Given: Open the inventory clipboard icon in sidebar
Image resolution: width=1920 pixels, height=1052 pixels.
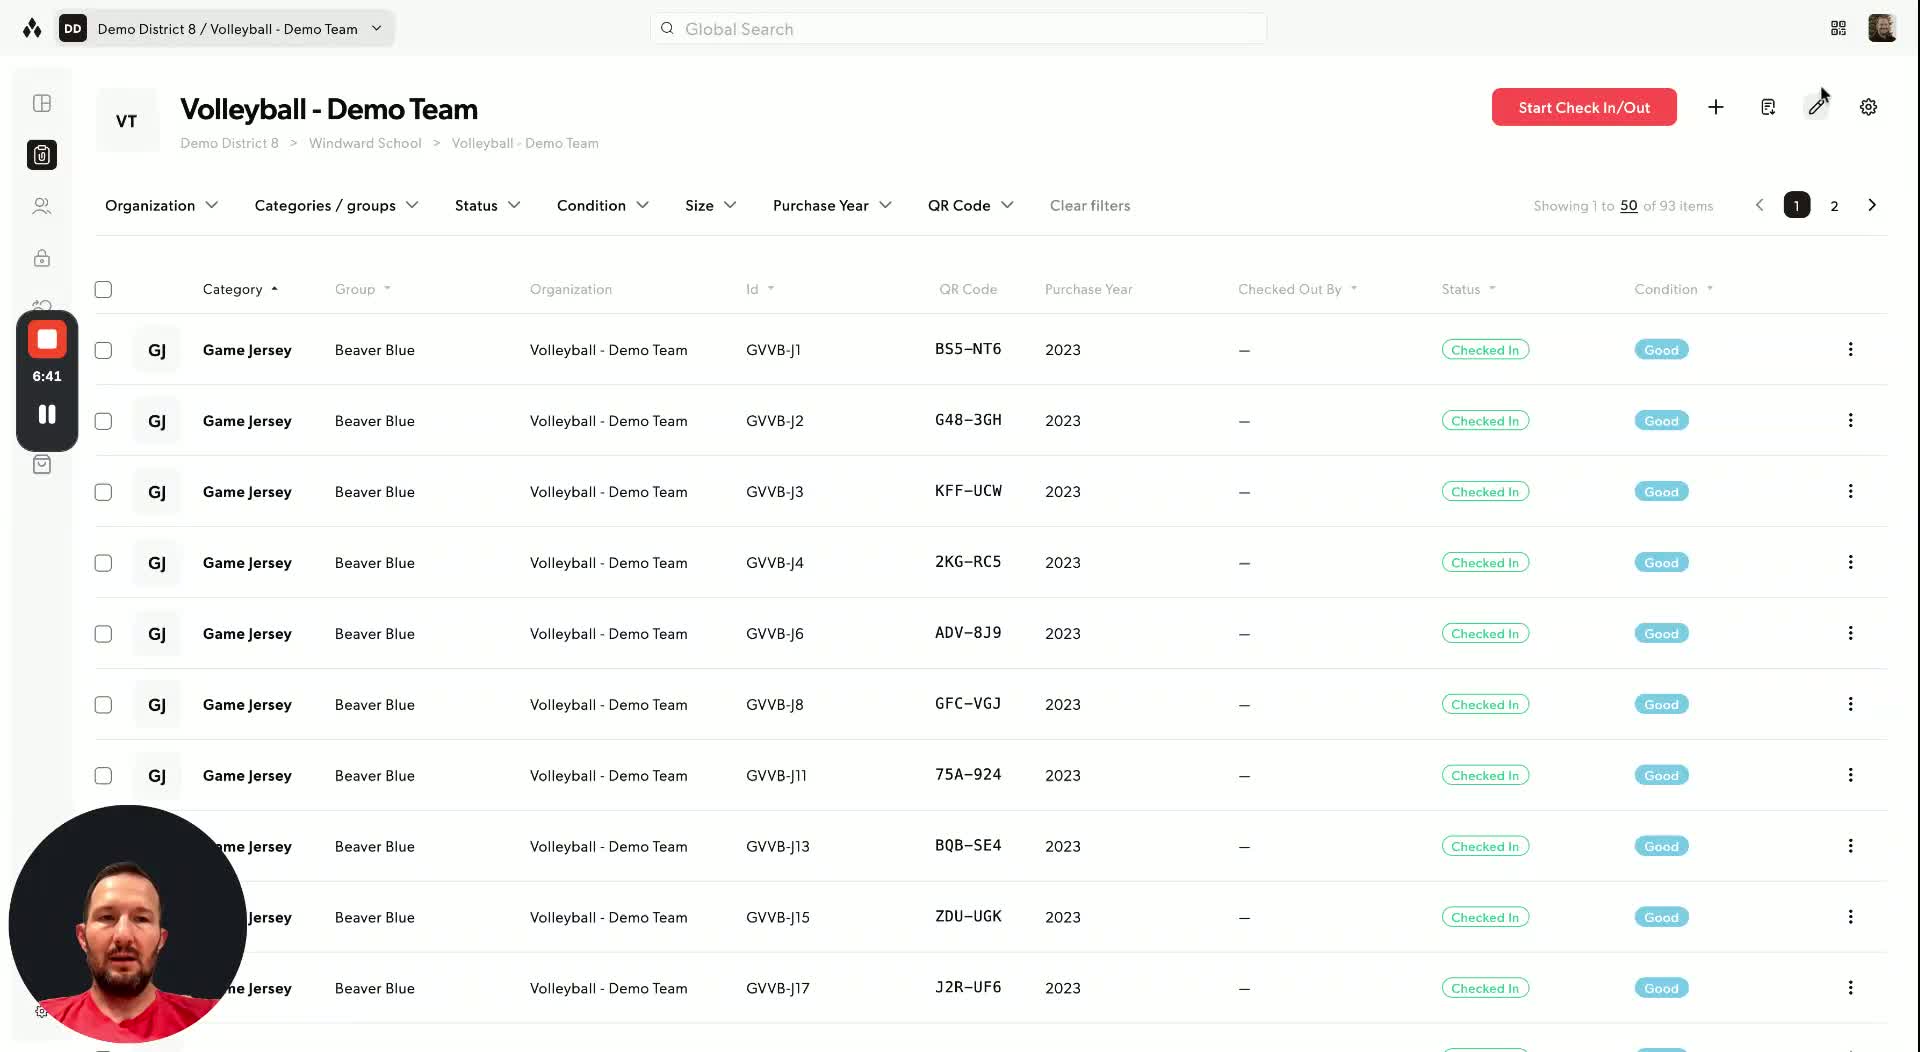Looking at the screenshot, I should [x=42, y=155].
